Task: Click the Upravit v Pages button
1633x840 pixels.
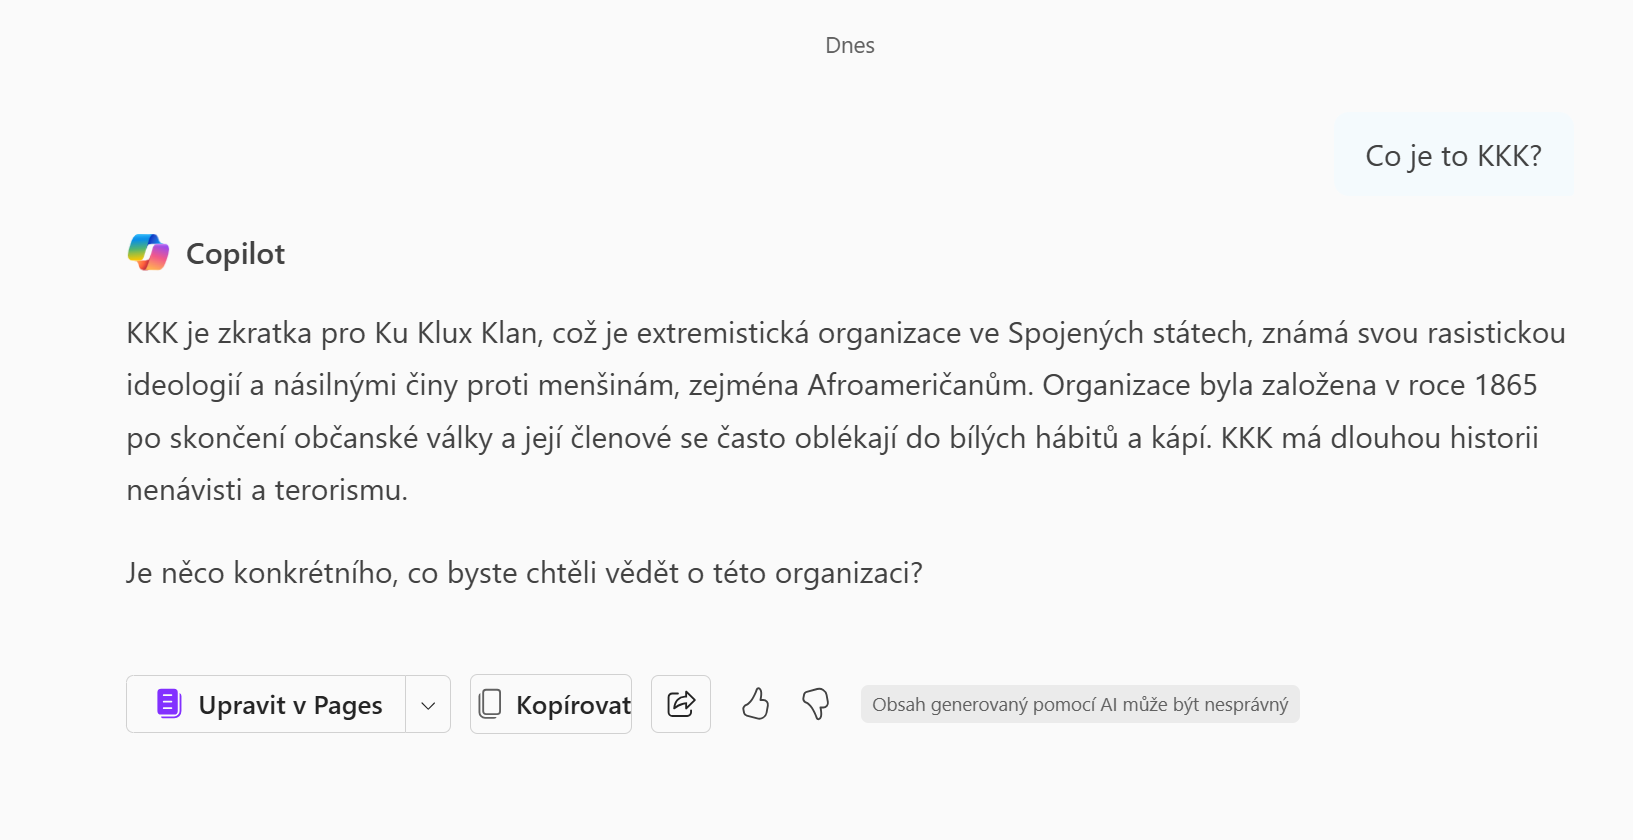Action: click(x=266, y=704)
